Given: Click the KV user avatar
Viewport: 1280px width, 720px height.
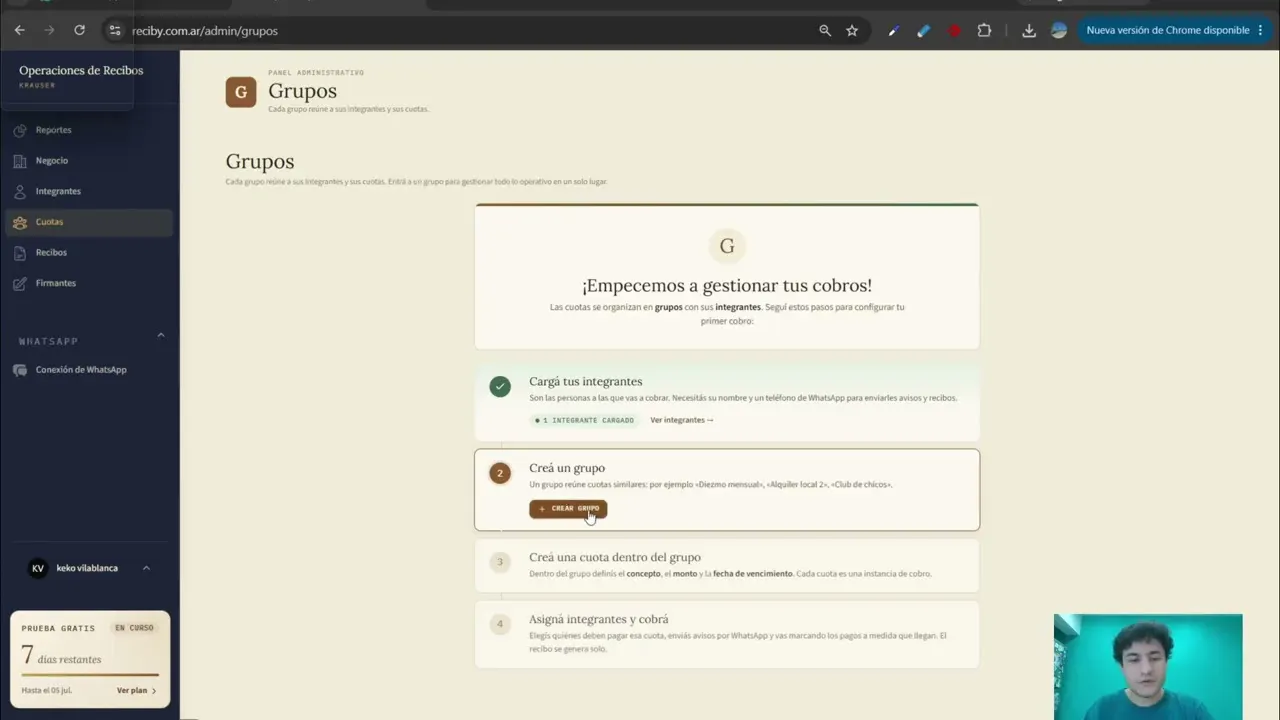Looking at the screenshot, I should [x=38, y=568].
